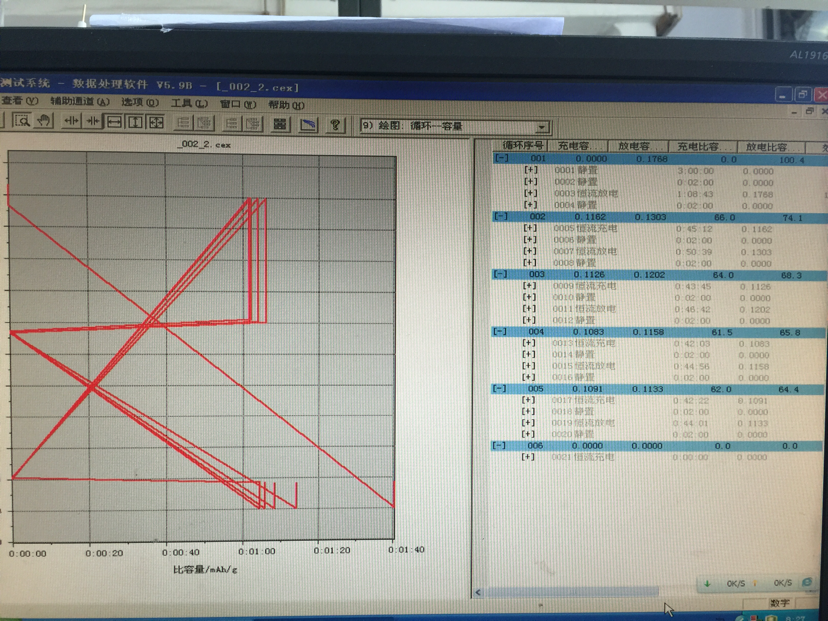Collapse cycle 004 row
Image resolution: width=828 pixels, height=621 pixels.
[500, 331]
